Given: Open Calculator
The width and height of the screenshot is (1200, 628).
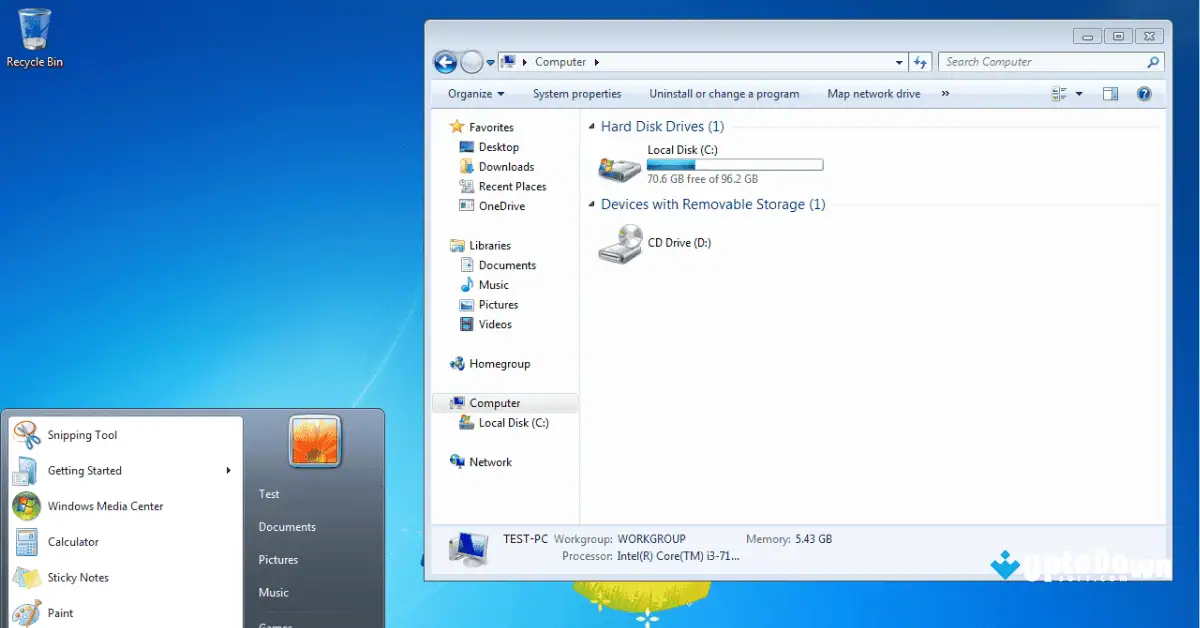Looking at the screenshot, I should [x=75, y=541].
